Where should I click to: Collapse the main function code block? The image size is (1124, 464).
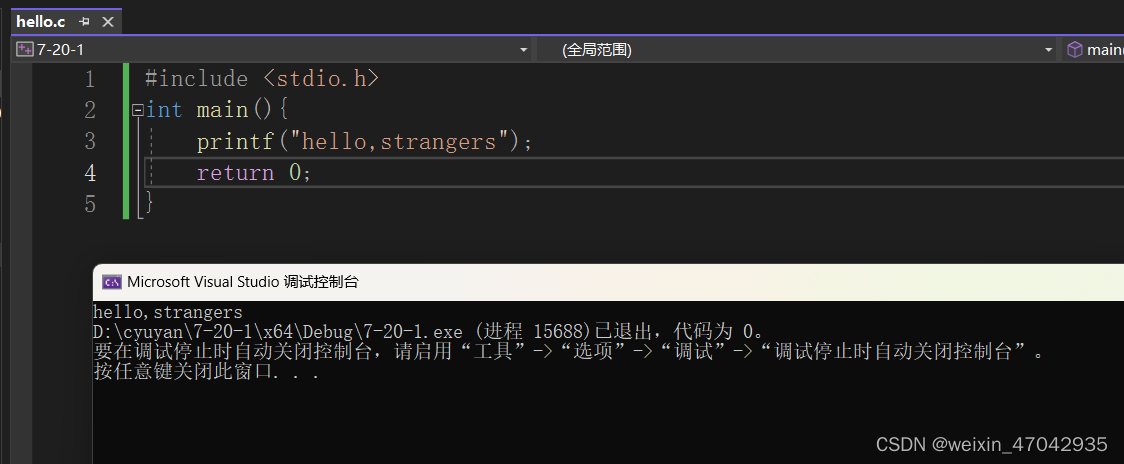pyautogui.click(x=138, y=110)
